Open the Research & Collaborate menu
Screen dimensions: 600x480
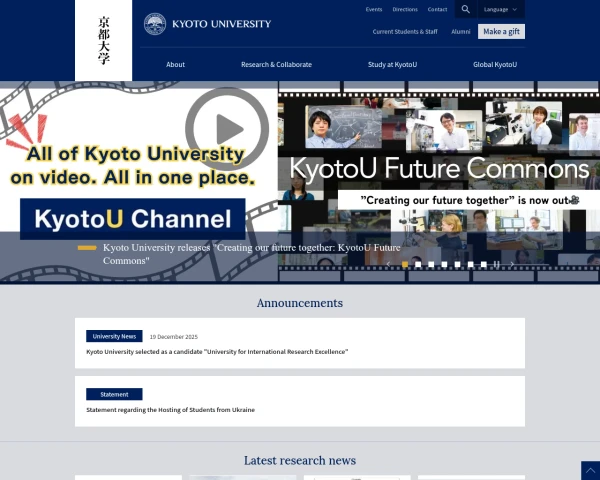276,64
